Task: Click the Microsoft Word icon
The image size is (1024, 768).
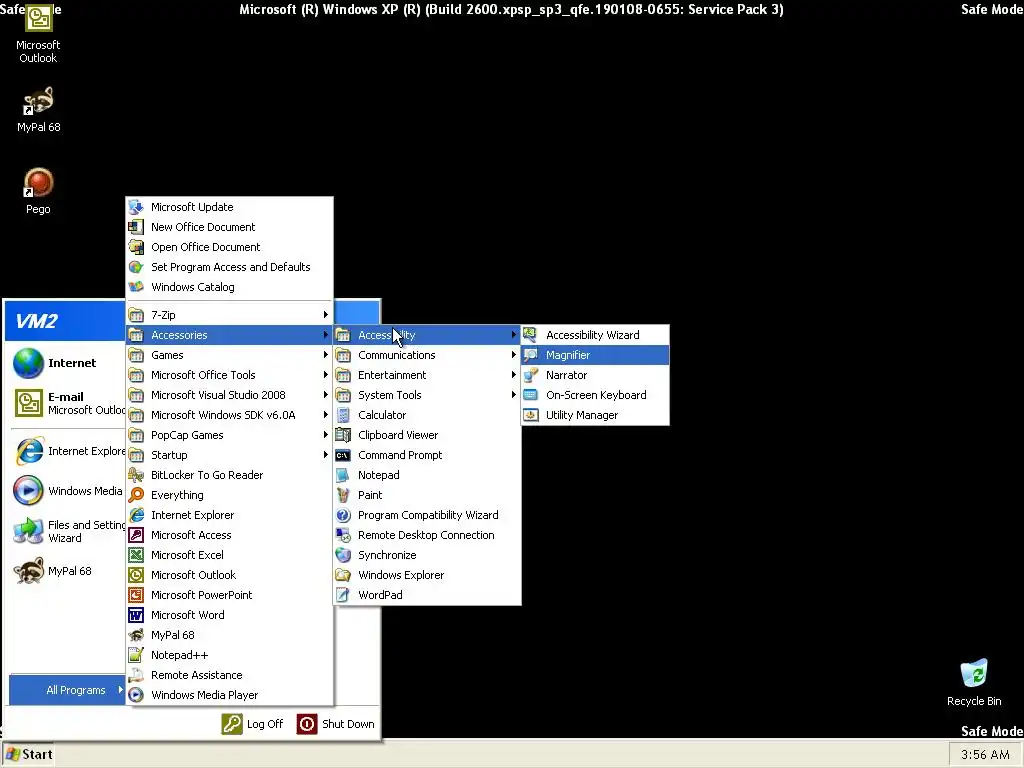Action: point(136,615)
